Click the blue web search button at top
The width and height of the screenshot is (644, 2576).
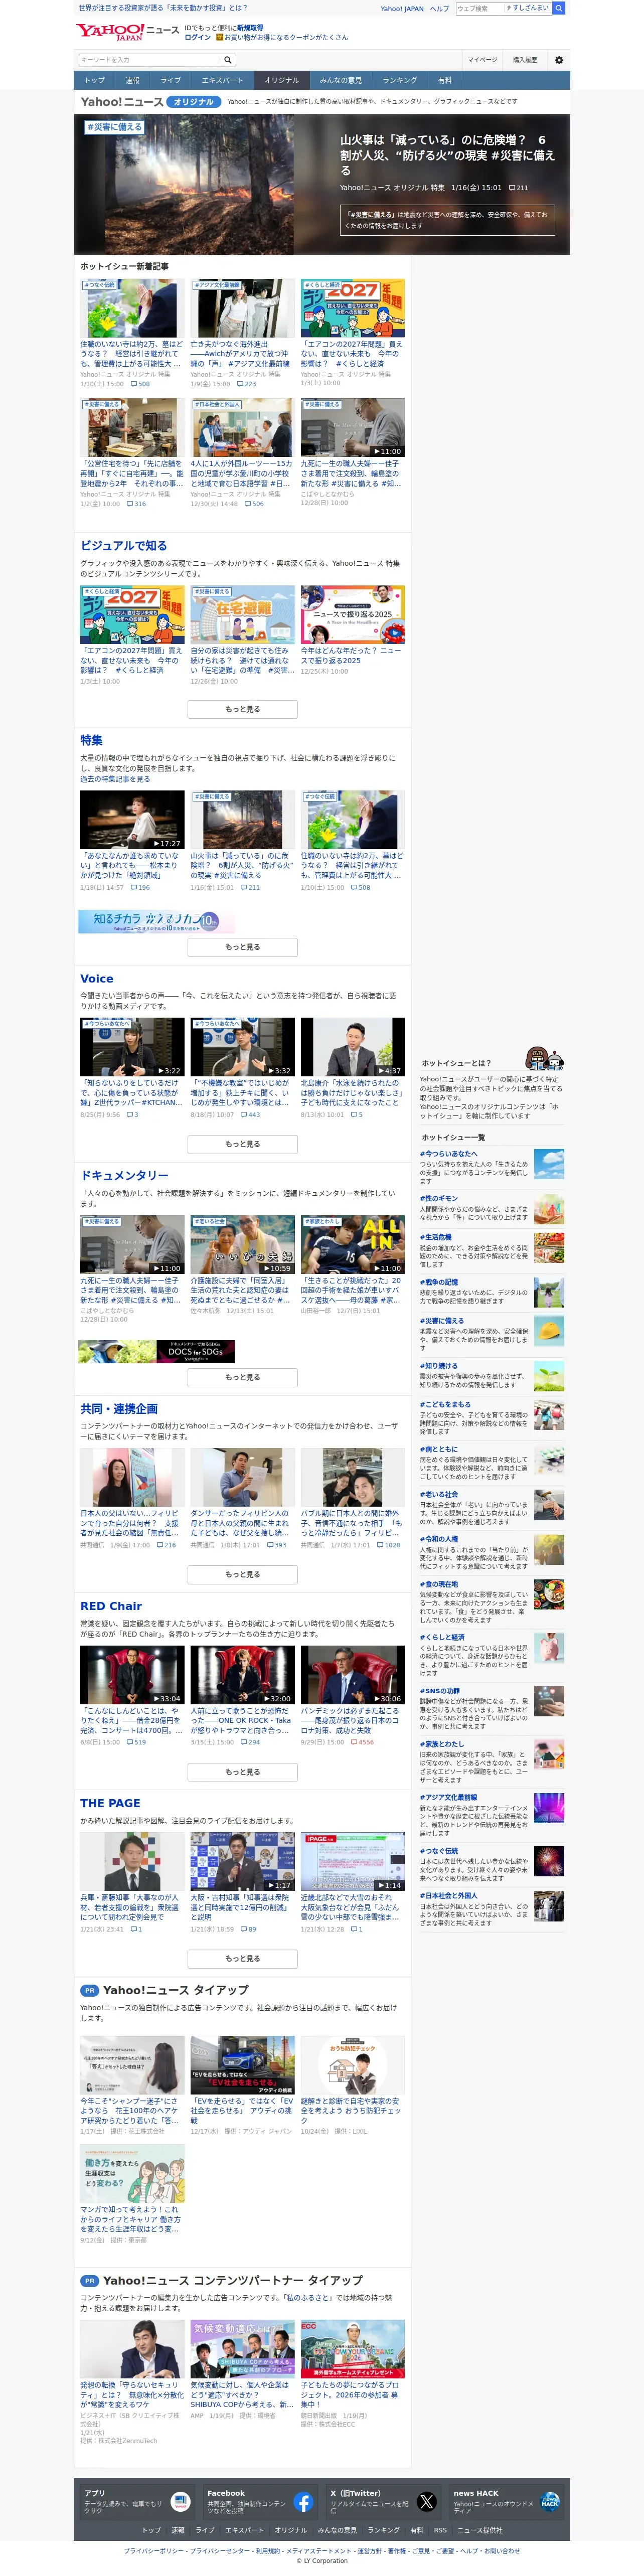[x=559, y=8]
